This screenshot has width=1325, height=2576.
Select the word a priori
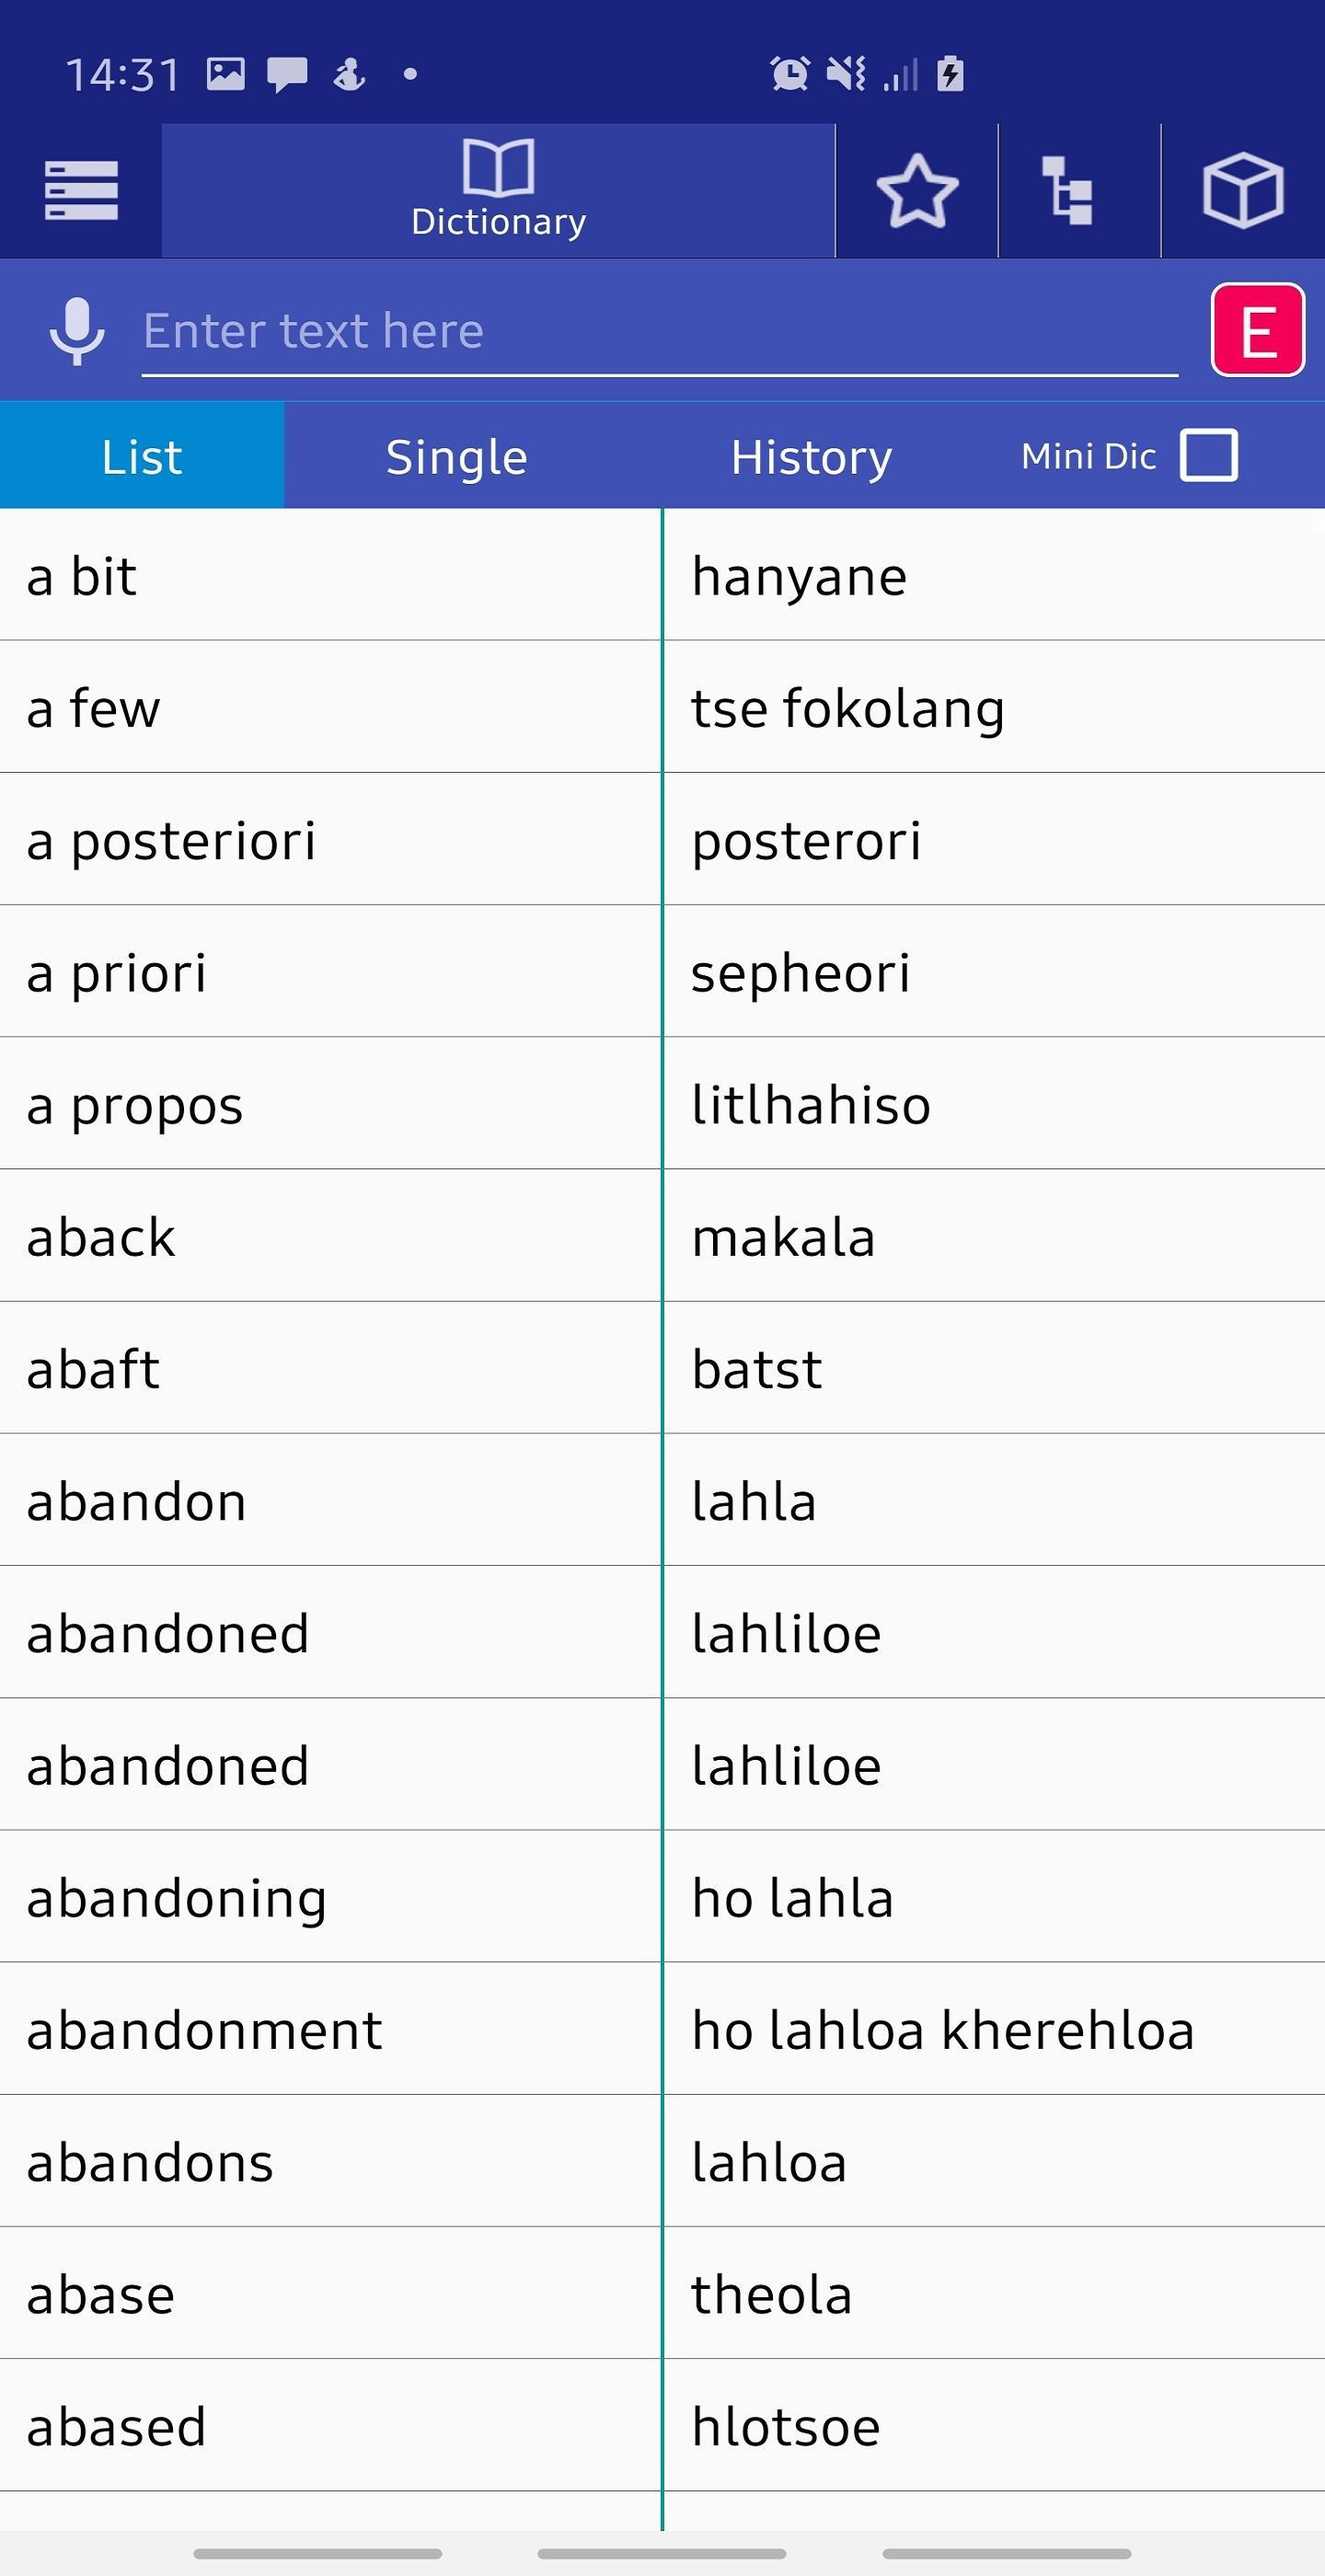(117, 974)
